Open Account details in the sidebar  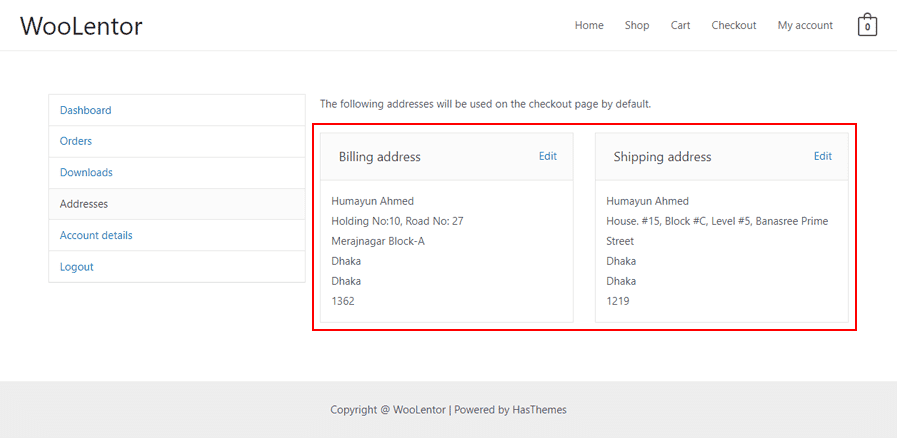[96, 236]
